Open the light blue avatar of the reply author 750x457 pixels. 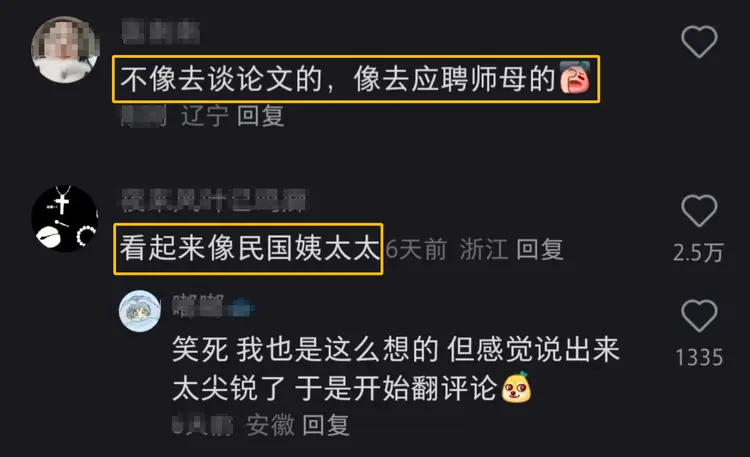140,311
